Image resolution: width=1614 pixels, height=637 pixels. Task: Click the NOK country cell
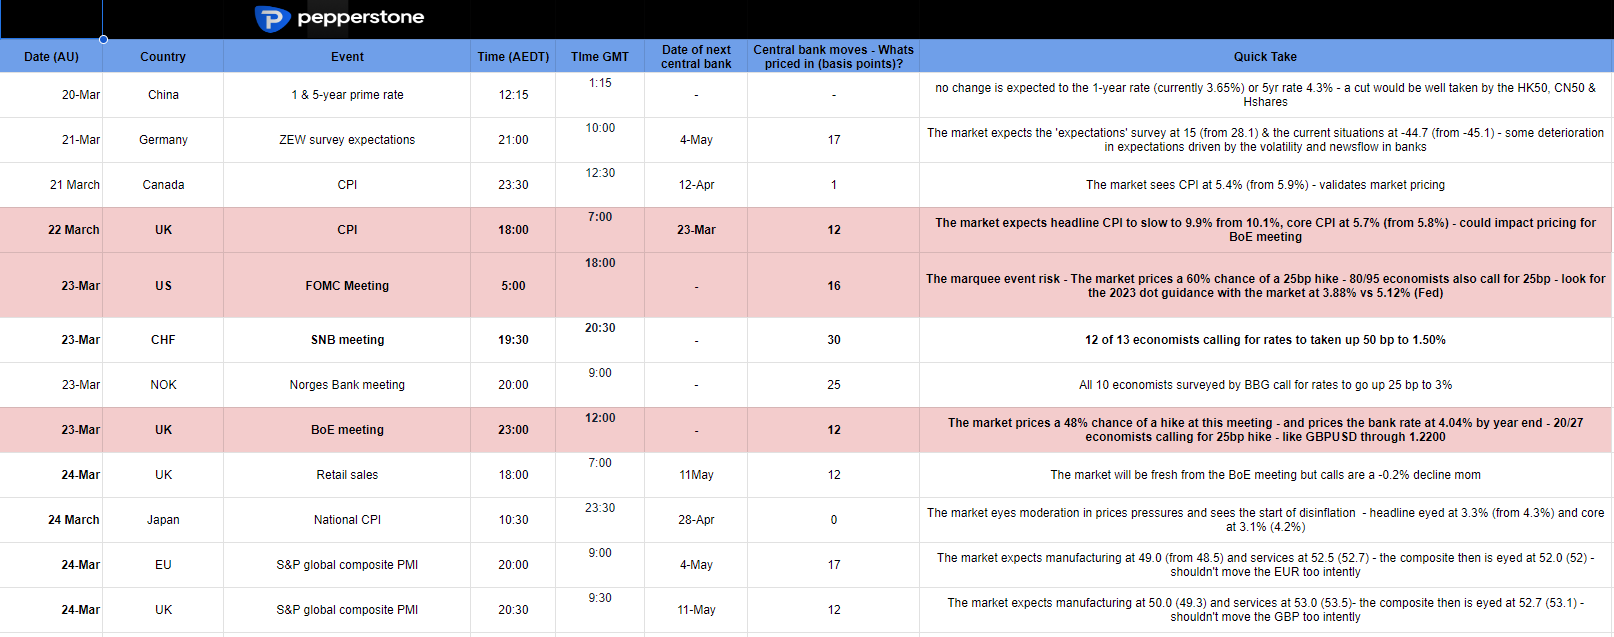pos(163,385)
